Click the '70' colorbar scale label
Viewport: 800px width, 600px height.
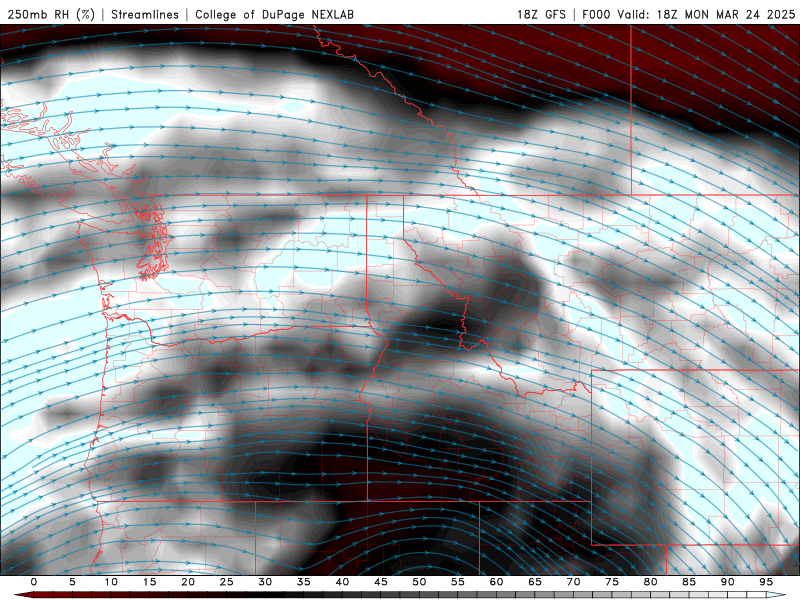point(573,582)
